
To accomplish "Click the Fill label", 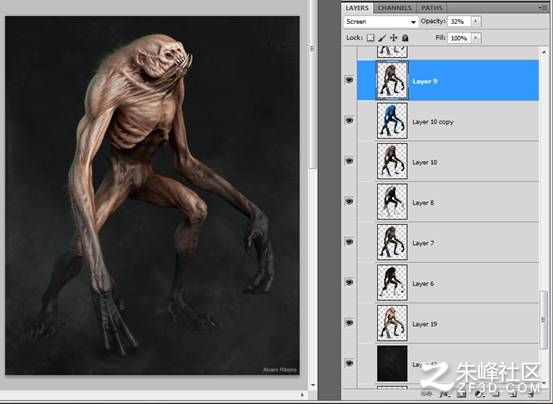I will coord(441,37).
